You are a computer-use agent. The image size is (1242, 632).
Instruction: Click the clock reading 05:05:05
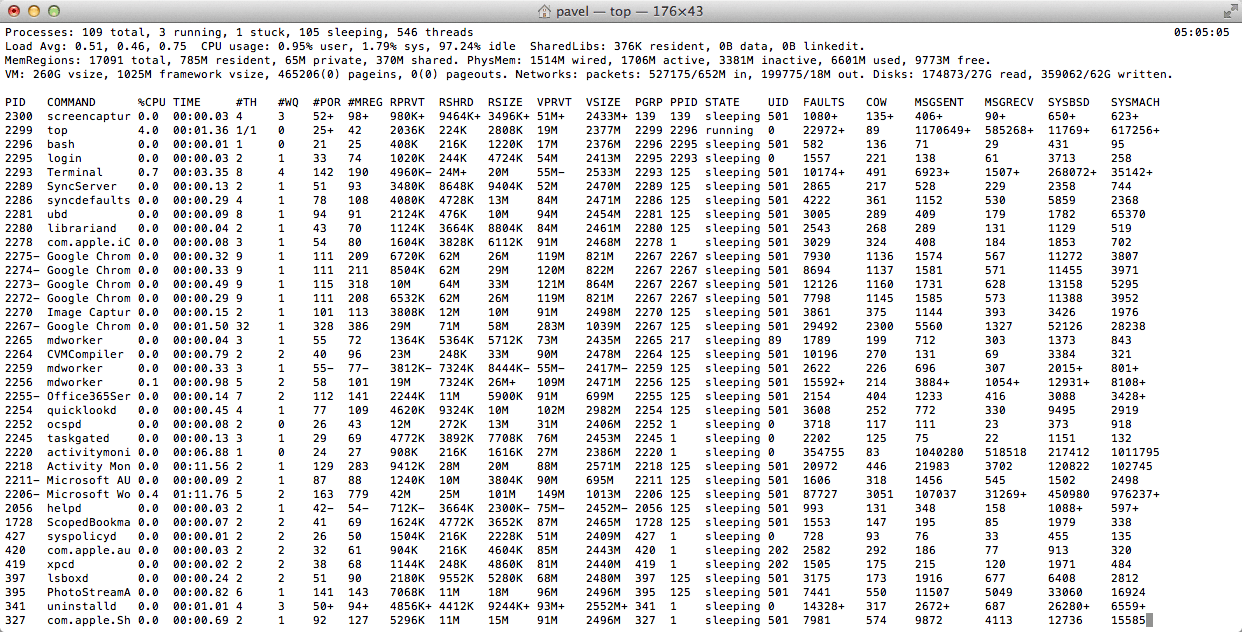point(1202,32)
